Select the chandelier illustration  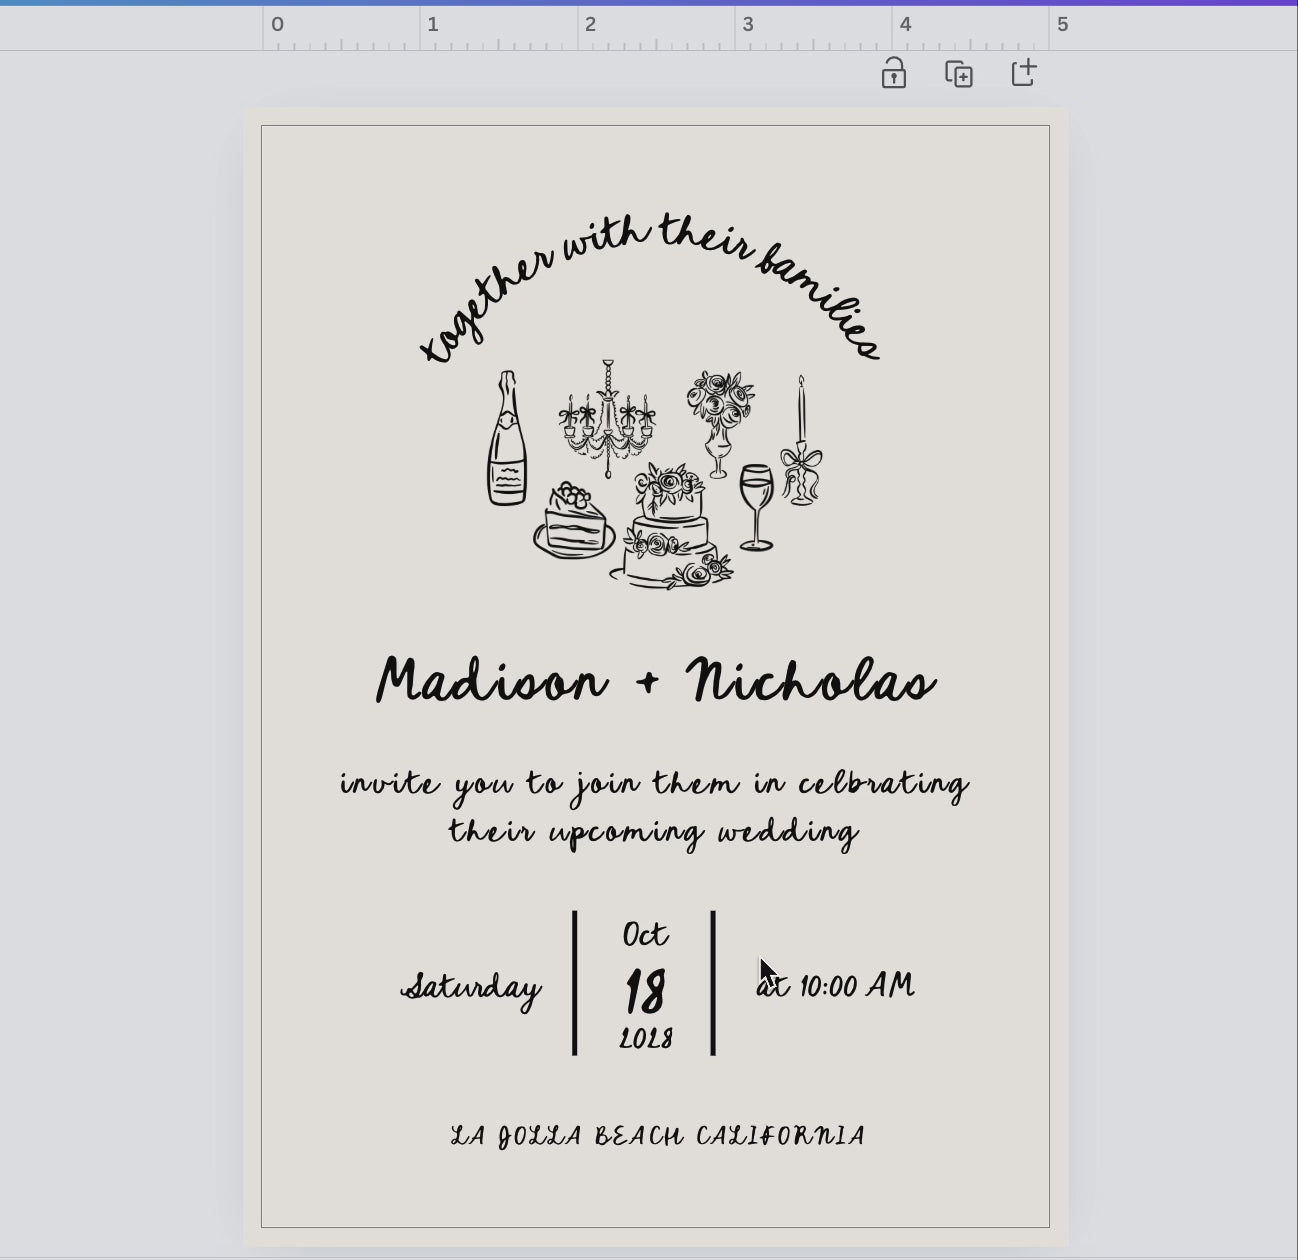pos(607,420)
